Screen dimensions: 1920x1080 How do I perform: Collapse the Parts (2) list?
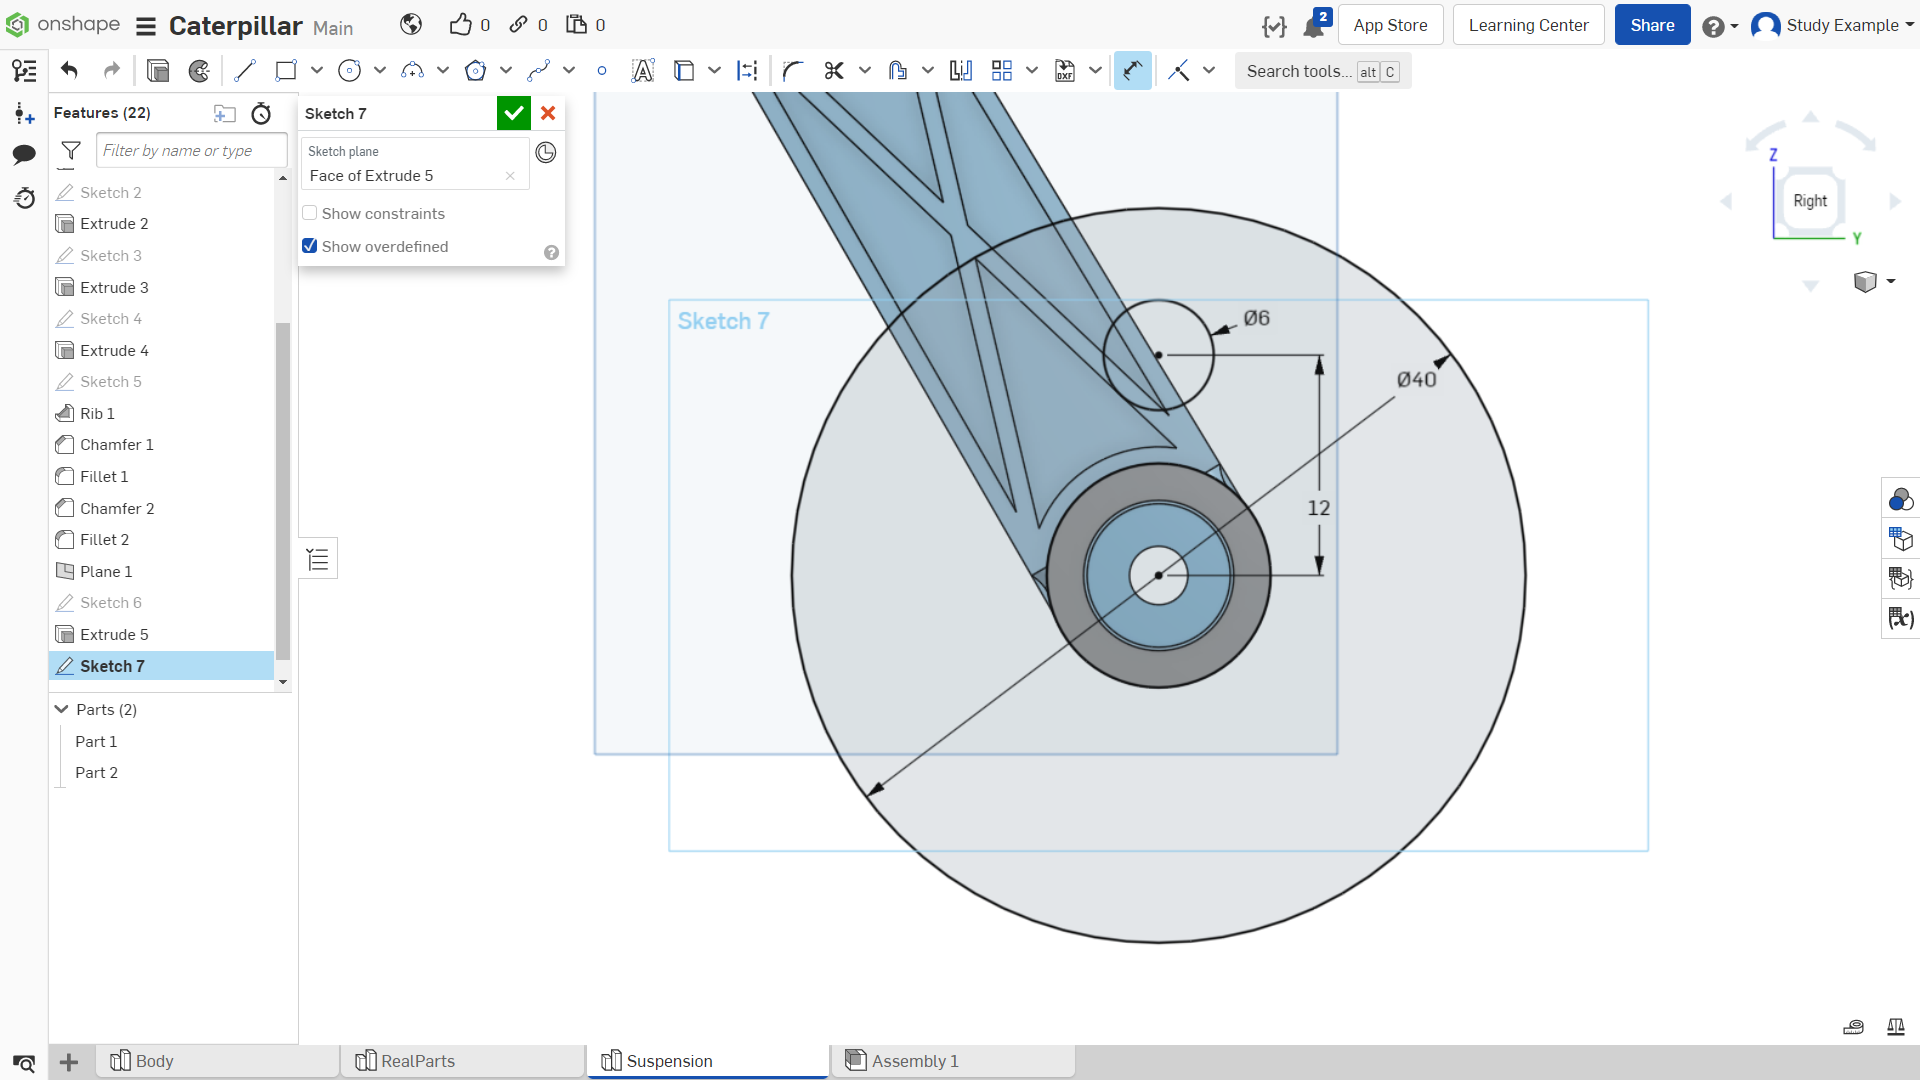[62, 709]
